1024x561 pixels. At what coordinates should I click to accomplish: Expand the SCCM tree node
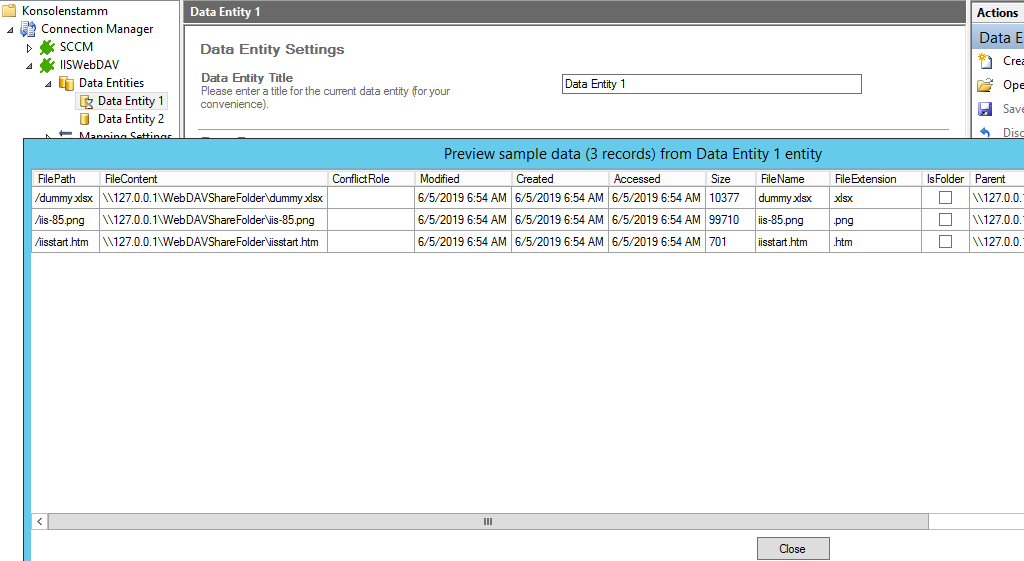(30, 48)
